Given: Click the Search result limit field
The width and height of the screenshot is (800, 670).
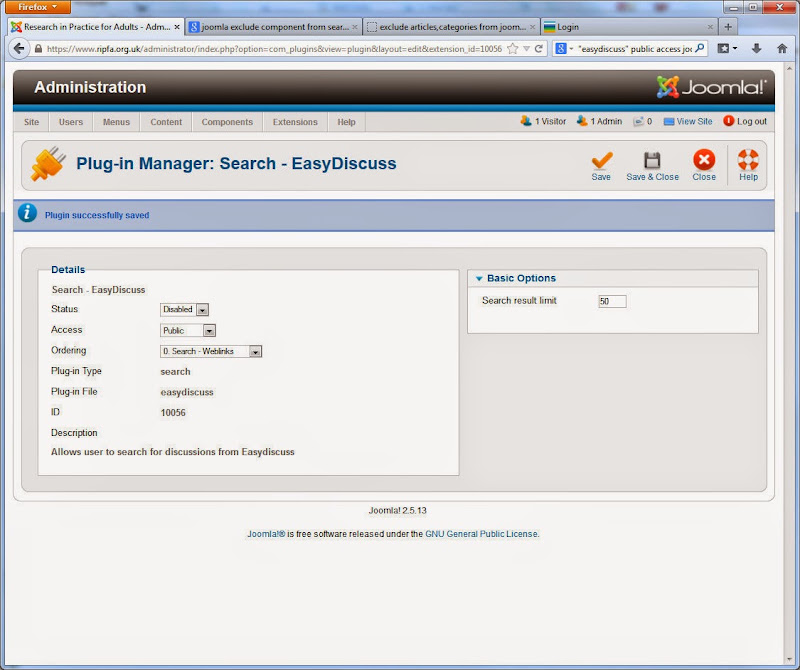Looking at the screenshot, I should click(x=612, y=301).
